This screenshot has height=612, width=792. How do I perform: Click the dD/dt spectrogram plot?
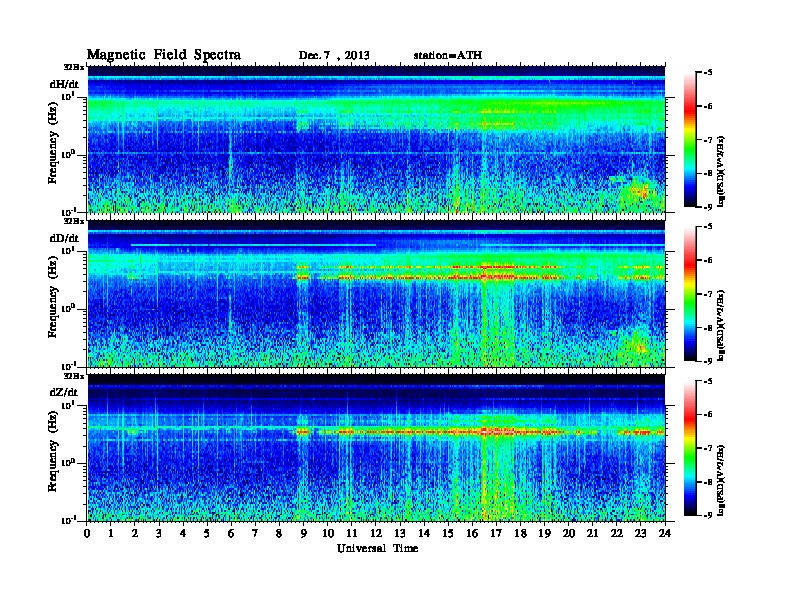click(x=376, y=293)
